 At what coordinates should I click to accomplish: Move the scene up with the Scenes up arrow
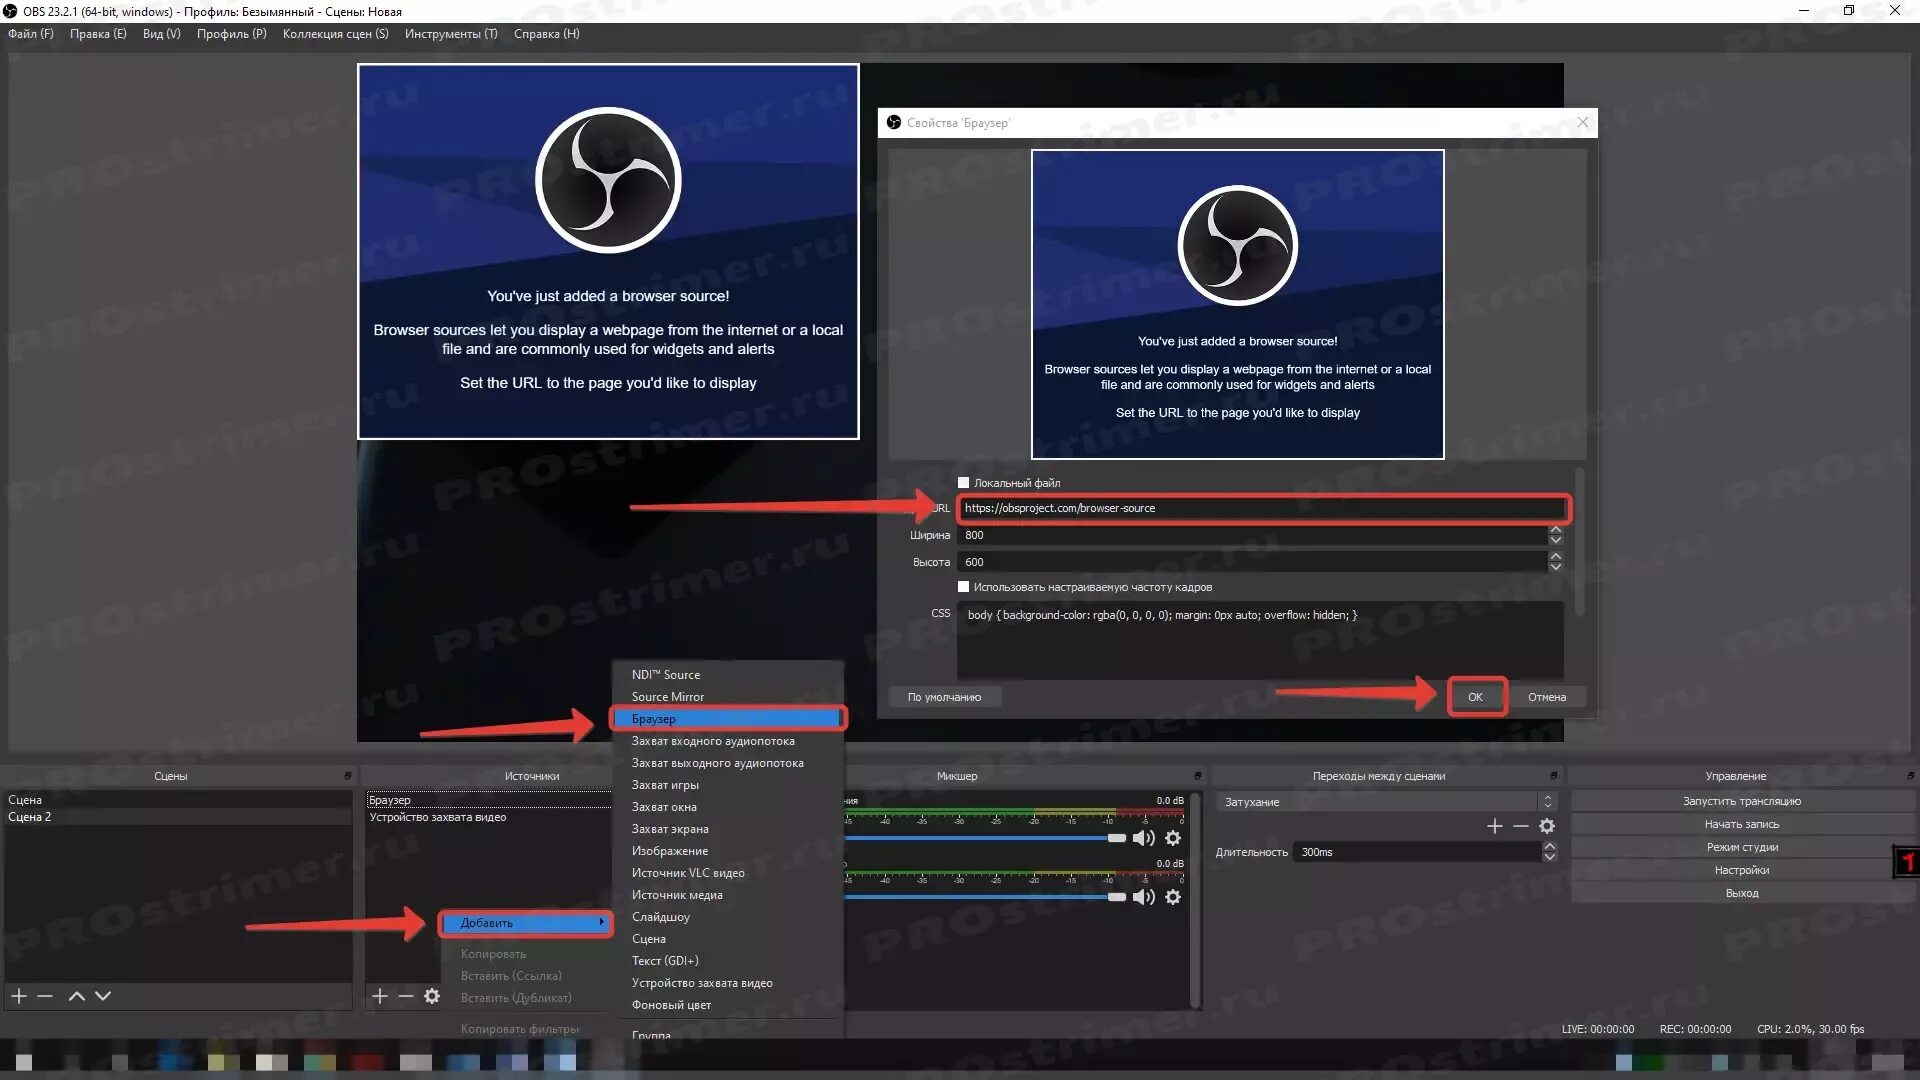[x=76, y=996]
